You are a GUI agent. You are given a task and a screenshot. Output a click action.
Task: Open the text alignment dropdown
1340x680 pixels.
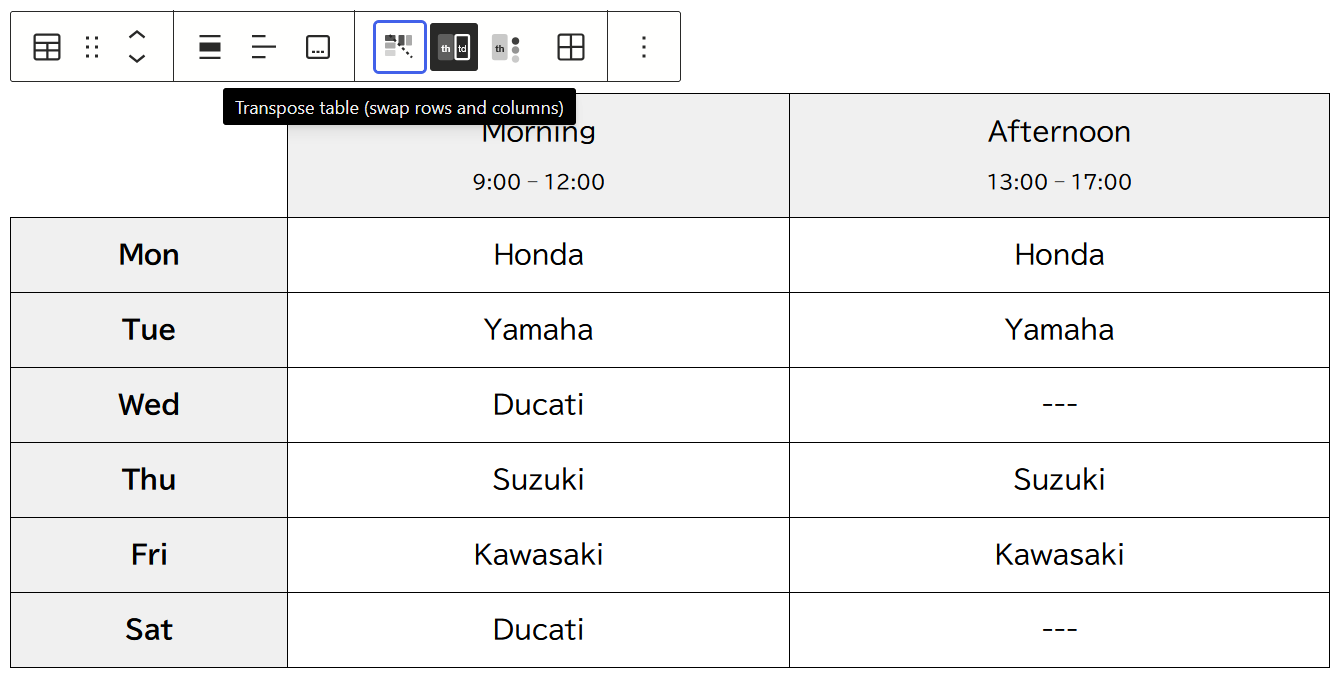click(264, 47)
